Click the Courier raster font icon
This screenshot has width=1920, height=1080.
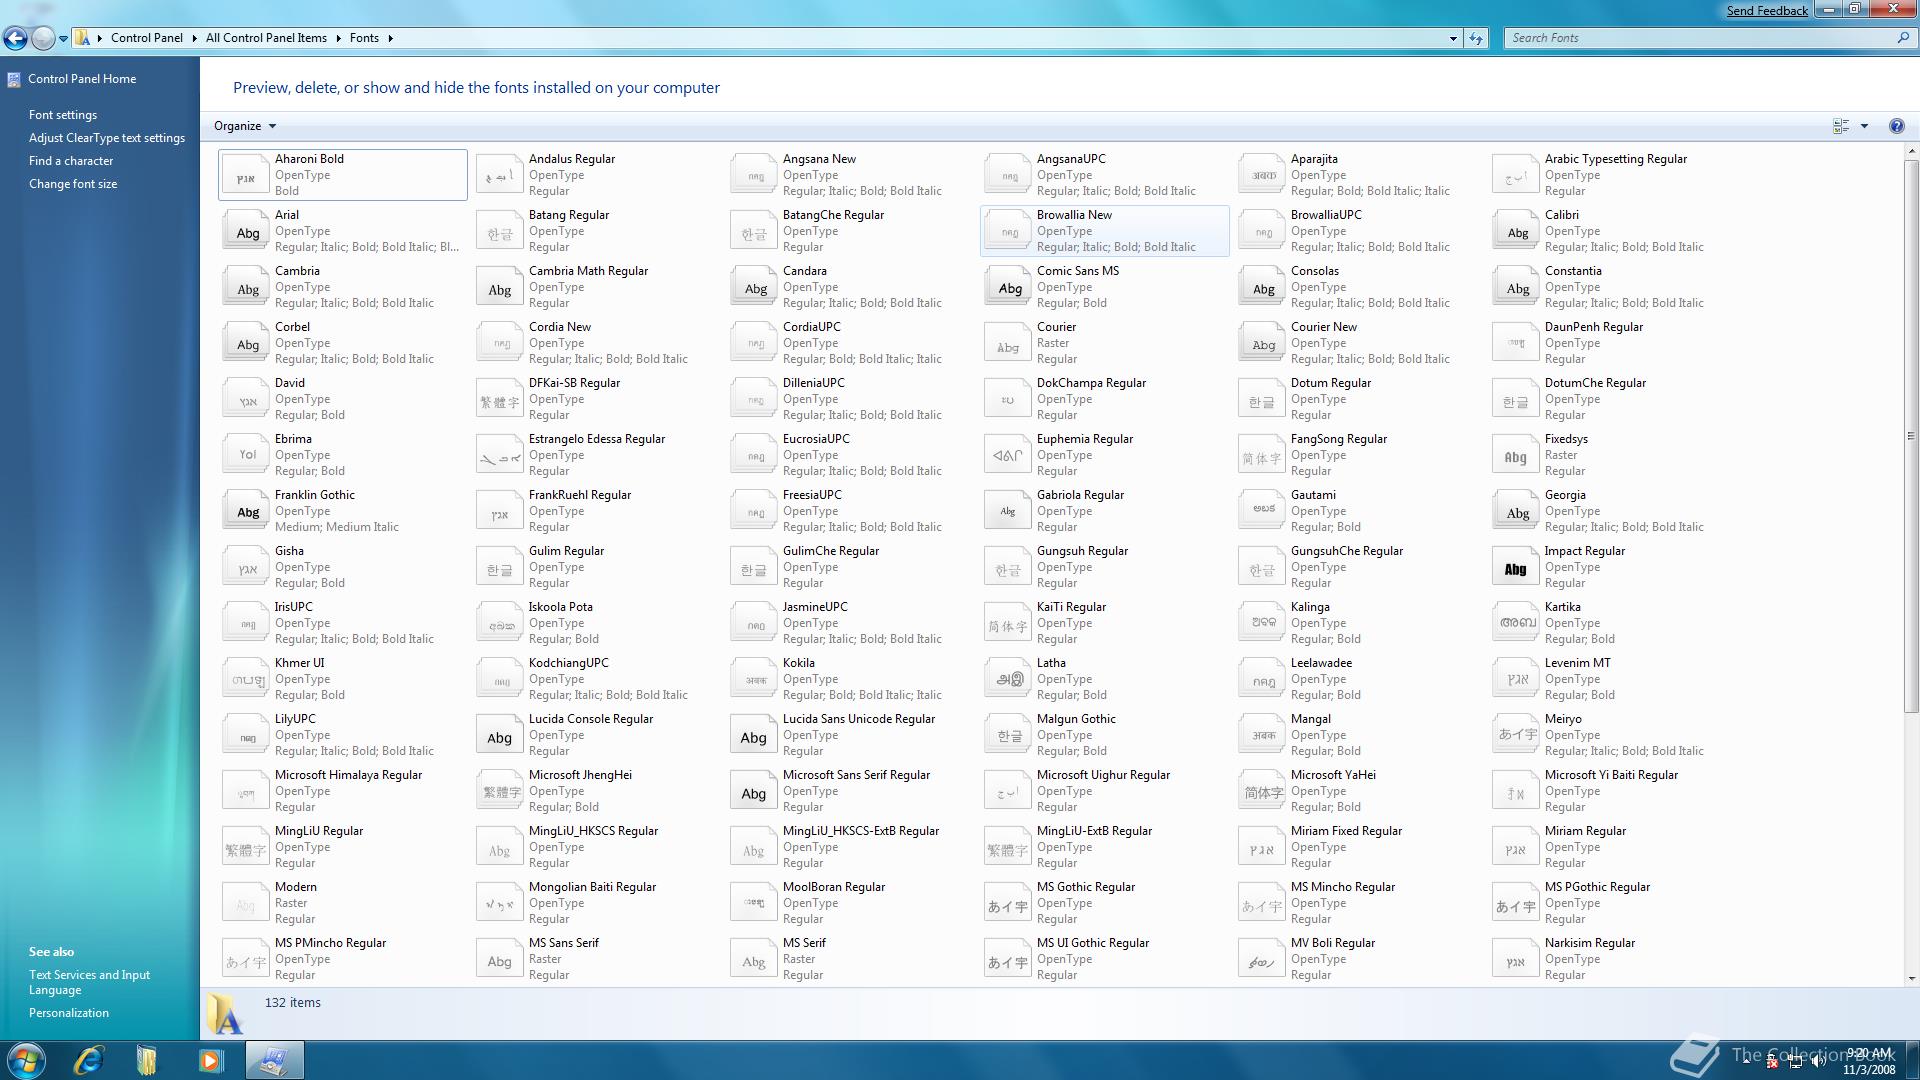[1008, 343]
